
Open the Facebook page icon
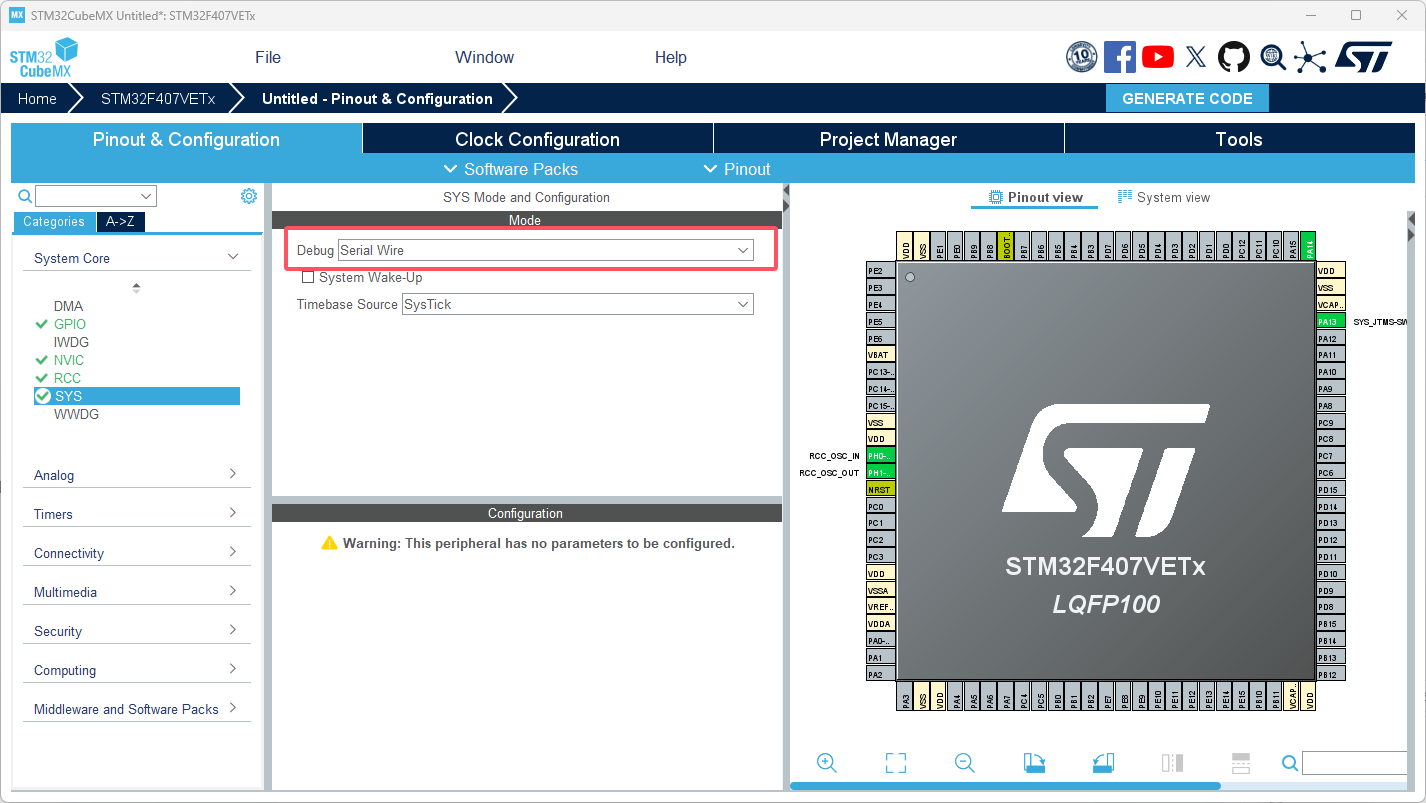coord(1119,57)
